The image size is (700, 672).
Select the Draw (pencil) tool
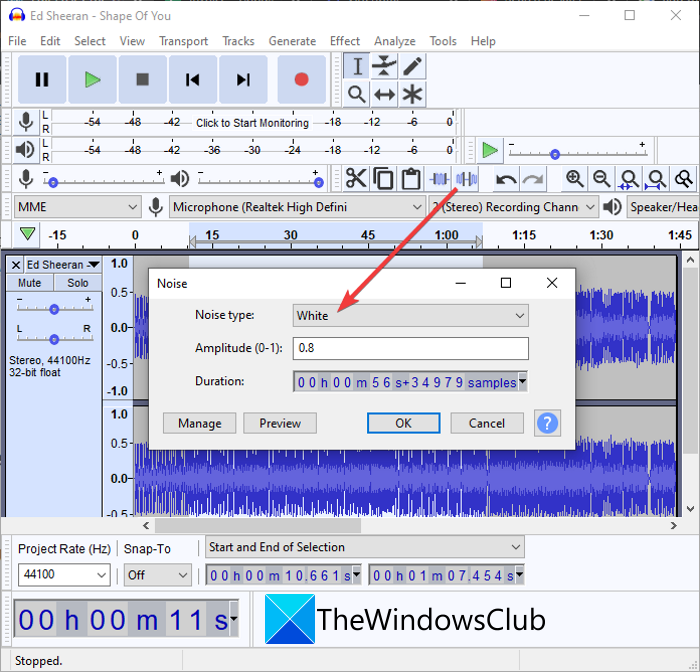[412, 66]
